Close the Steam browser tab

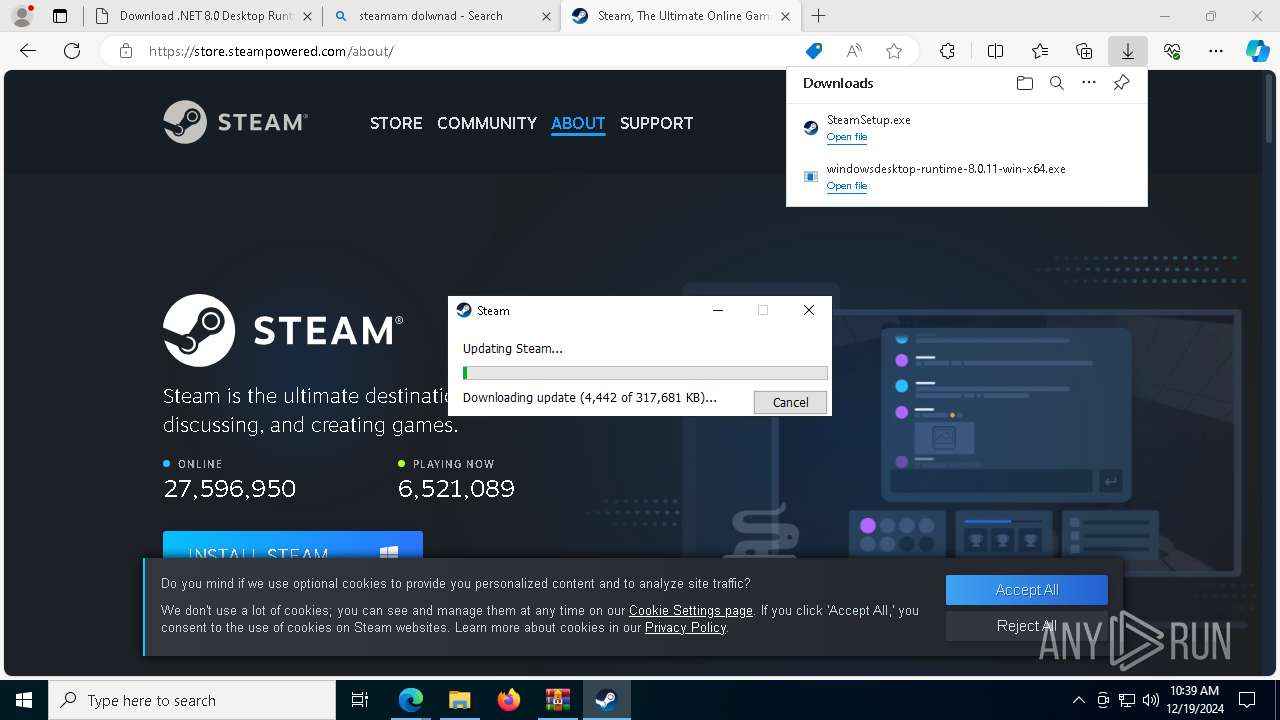coord(785,16)
